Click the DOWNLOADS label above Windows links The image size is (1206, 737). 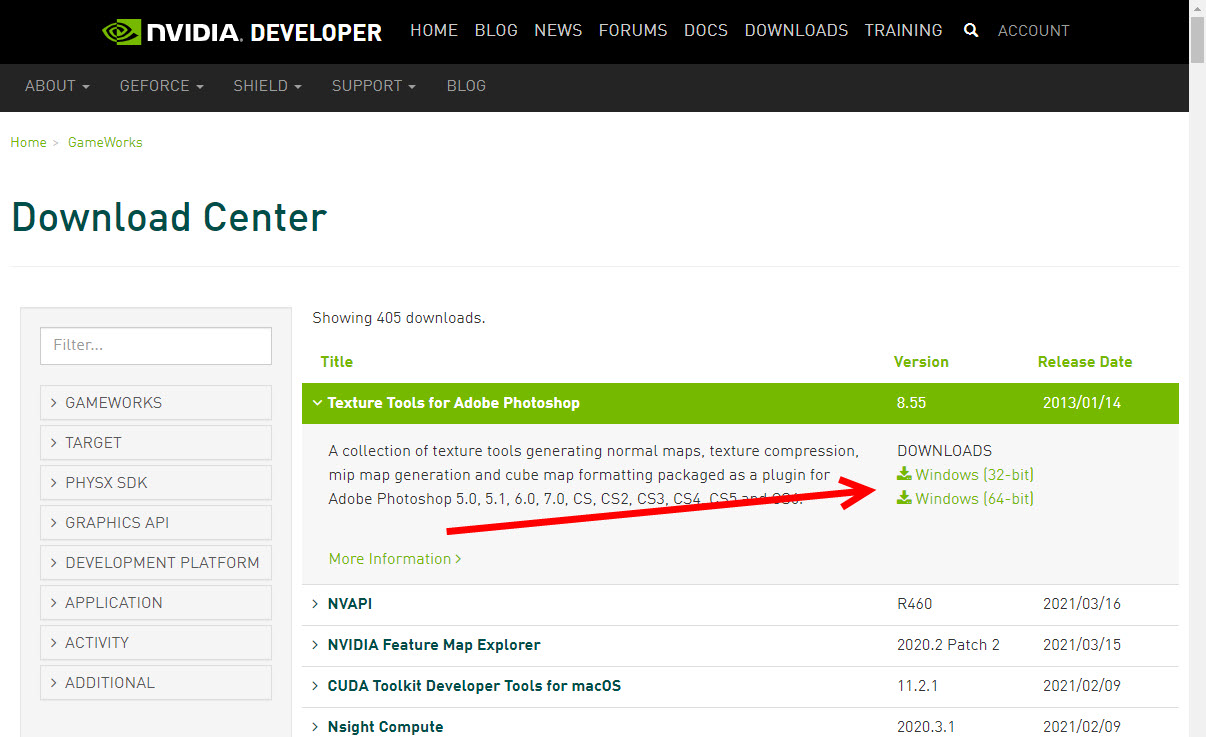944,451
